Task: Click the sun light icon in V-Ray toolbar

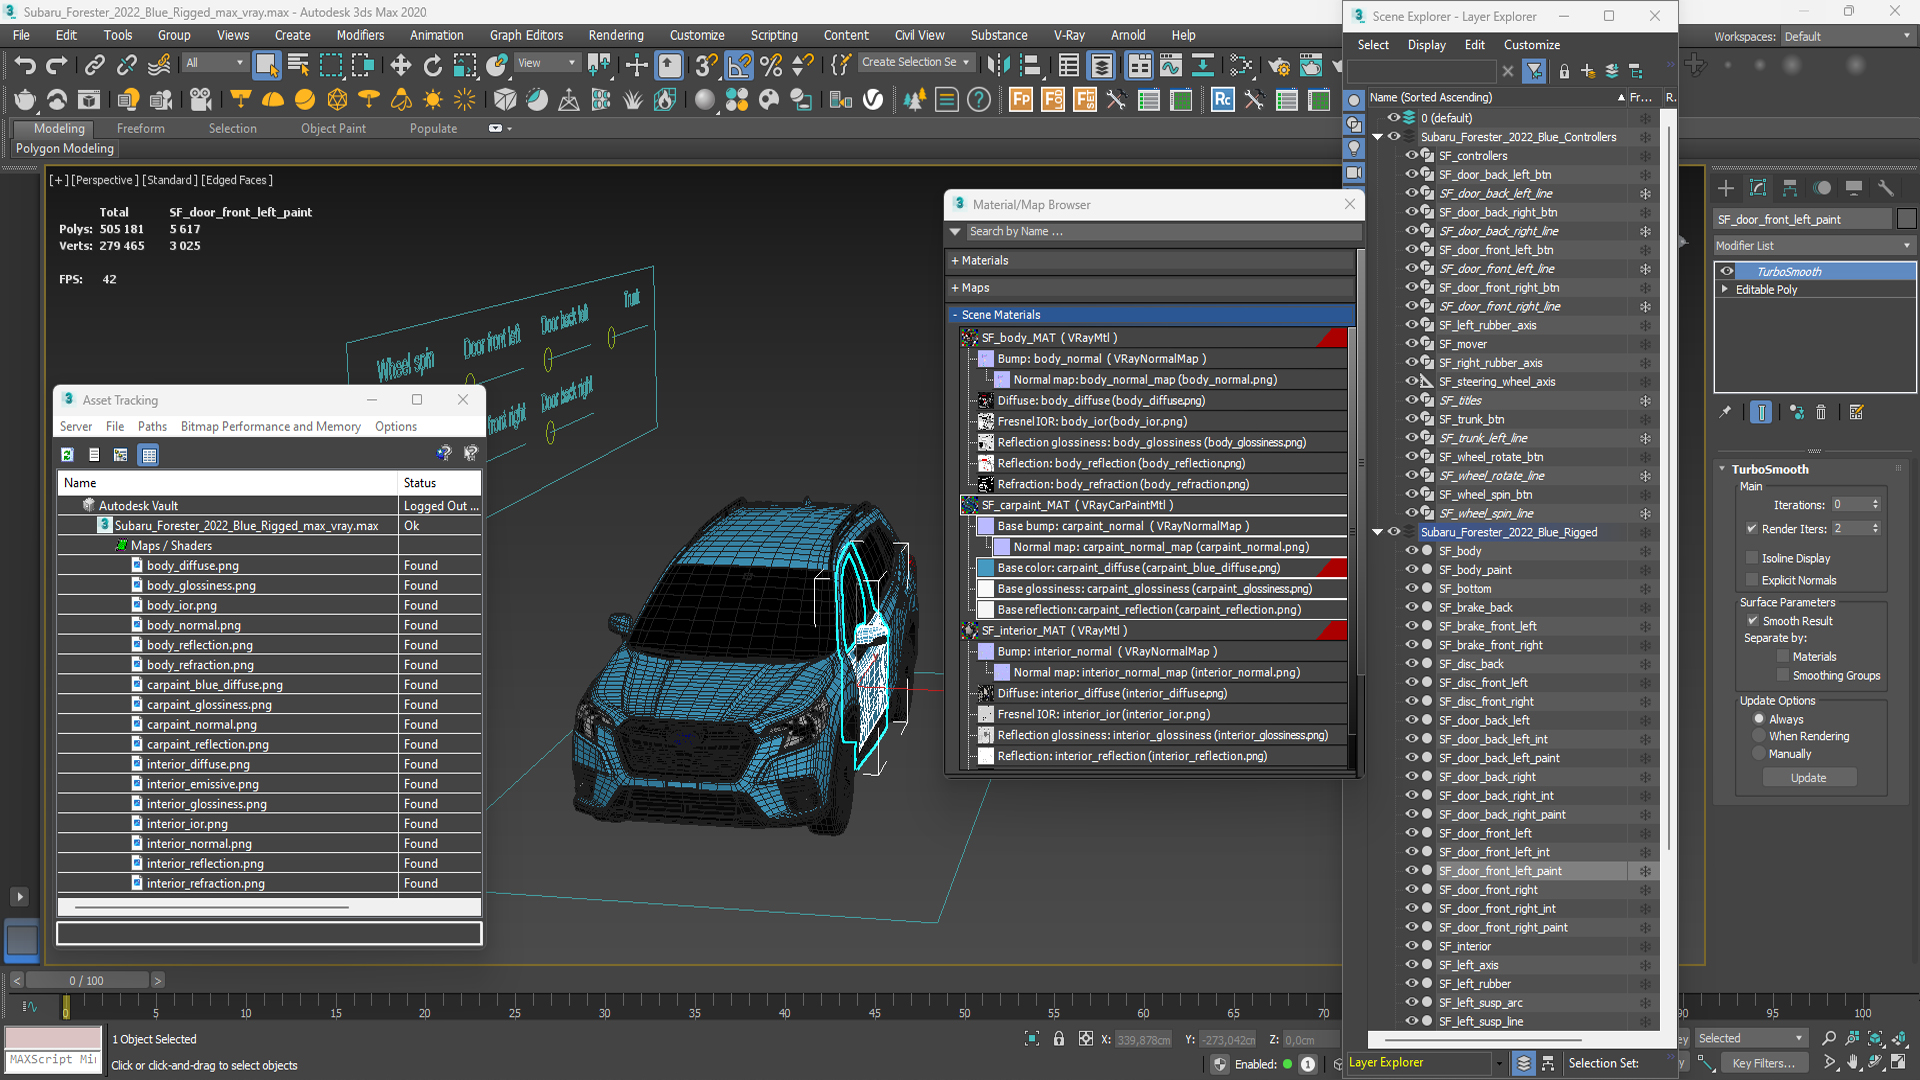Action: 433,100
